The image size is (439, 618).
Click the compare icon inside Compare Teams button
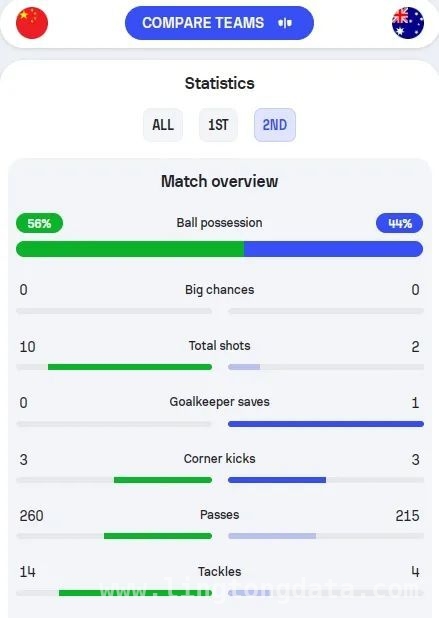coord(285,23)
